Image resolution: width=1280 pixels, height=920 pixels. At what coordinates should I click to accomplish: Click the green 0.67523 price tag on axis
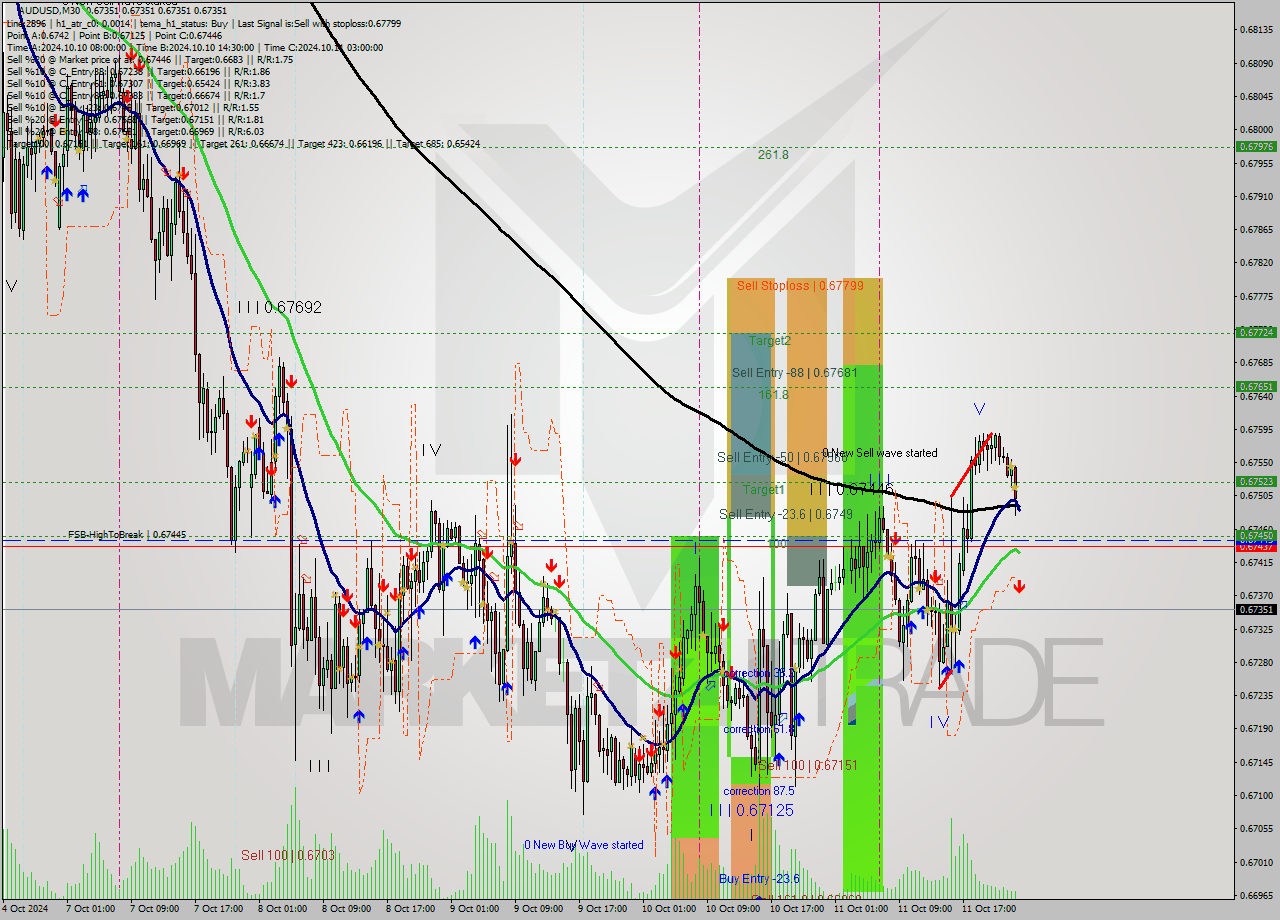[x=1256, y=481]
